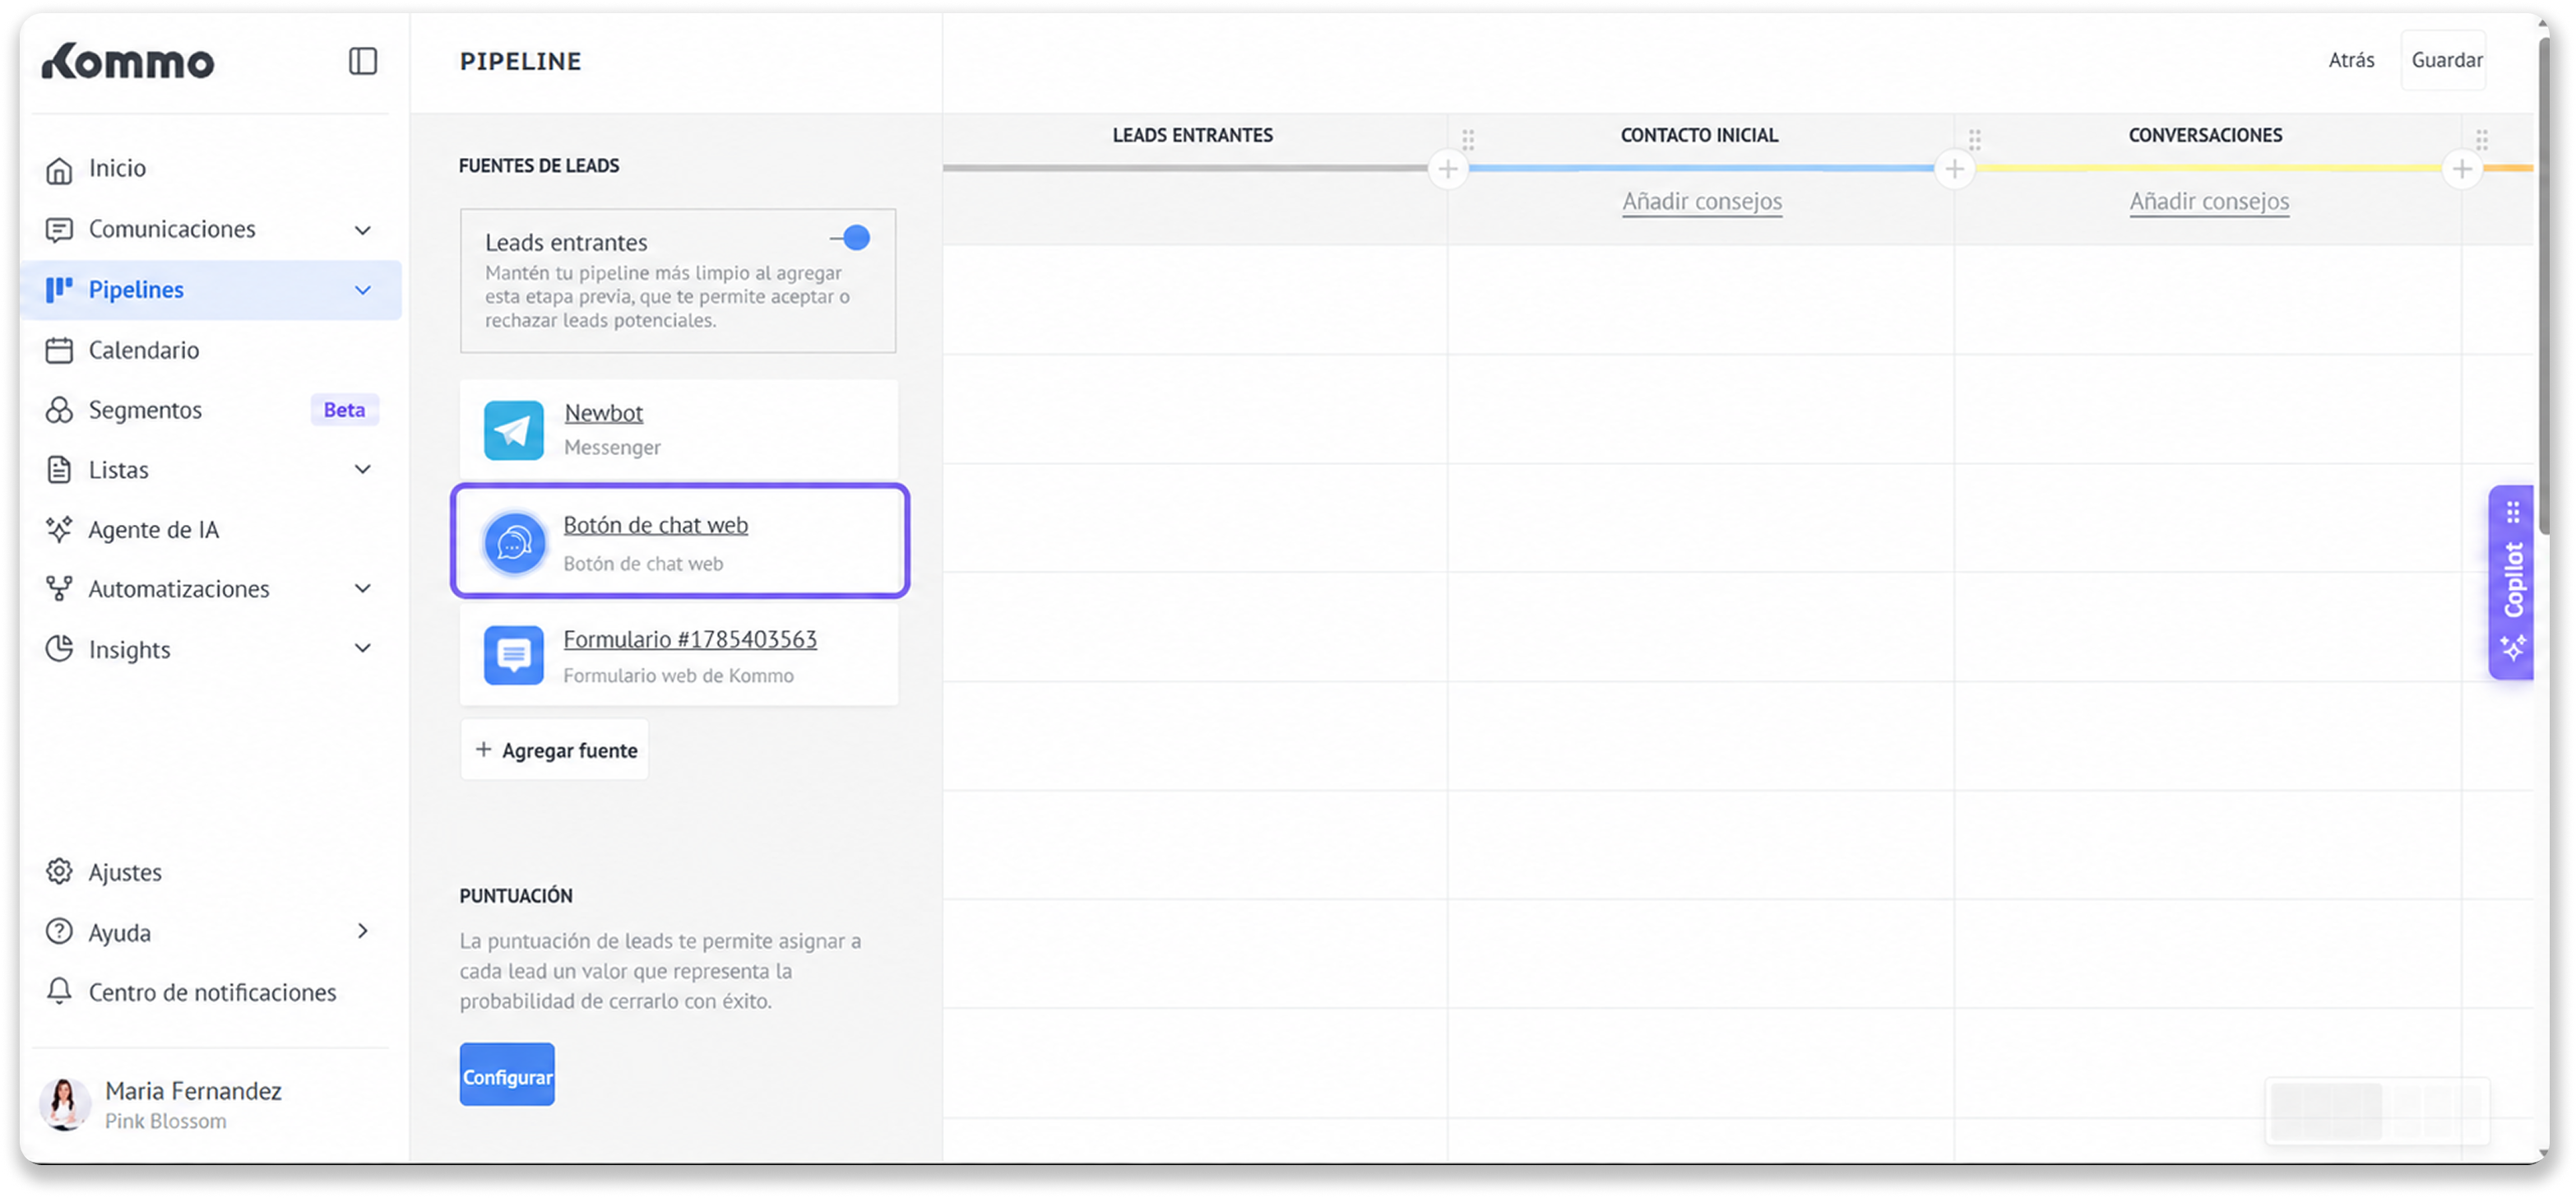Click the Copilot panel grip dots
The height and width of the screenshot is (1198, 2576).
coord(2513,513)
